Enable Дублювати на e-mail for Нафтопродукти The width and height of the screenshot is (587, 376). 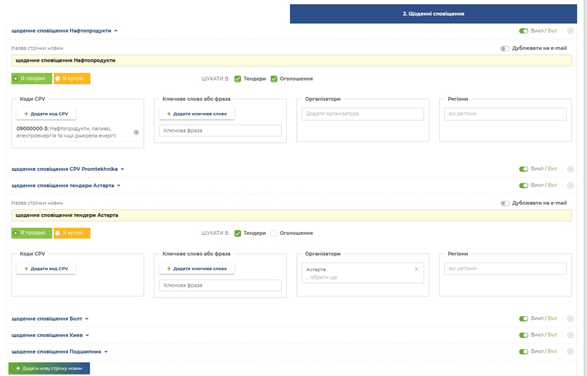click(505, 48)
